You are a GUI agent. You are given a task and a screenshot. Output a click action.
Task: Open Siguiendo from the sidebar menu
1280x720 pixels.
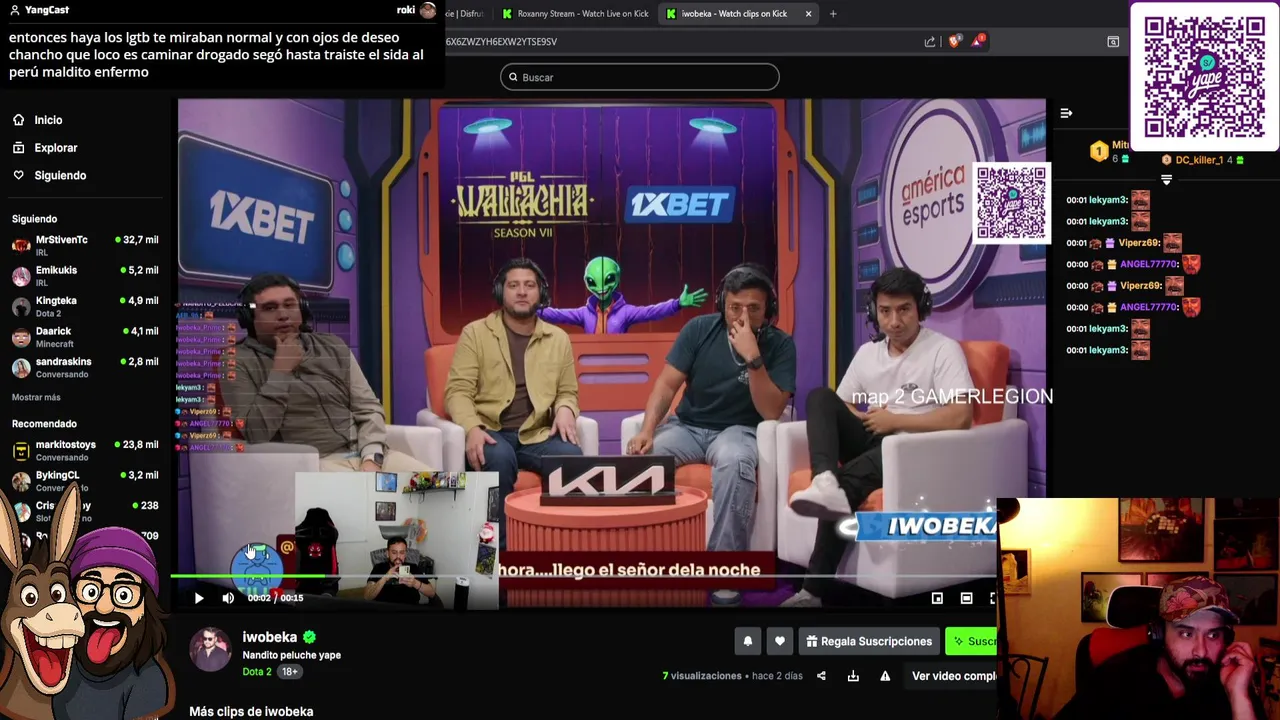[x=60, y=175]
